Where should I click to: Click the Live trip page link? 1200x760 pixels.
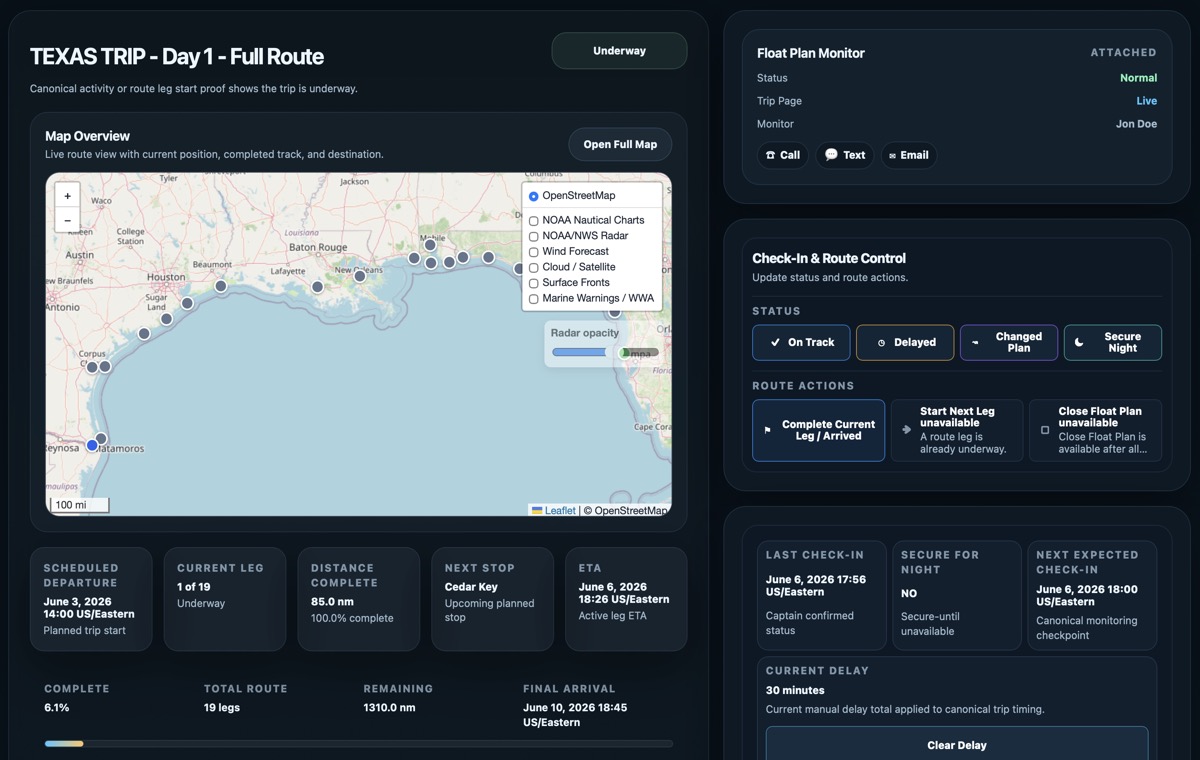(x=1146, y=101)
